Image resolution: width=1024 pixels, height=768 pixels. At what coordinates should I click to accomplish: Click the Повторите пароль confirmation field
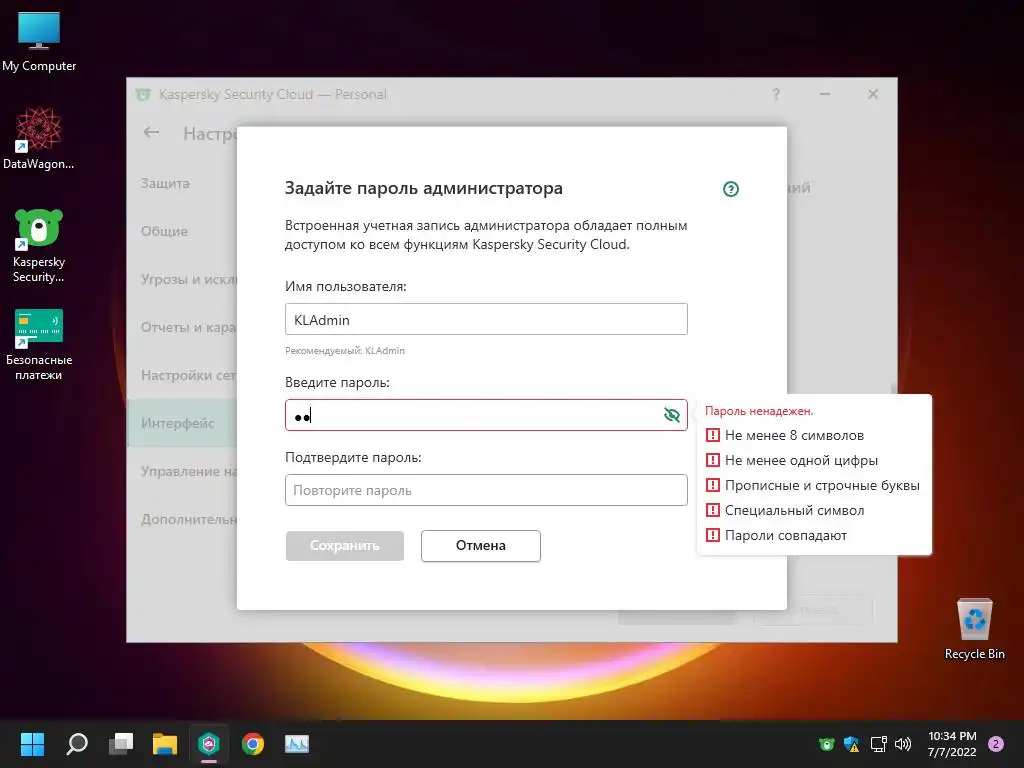click(486, 490)
